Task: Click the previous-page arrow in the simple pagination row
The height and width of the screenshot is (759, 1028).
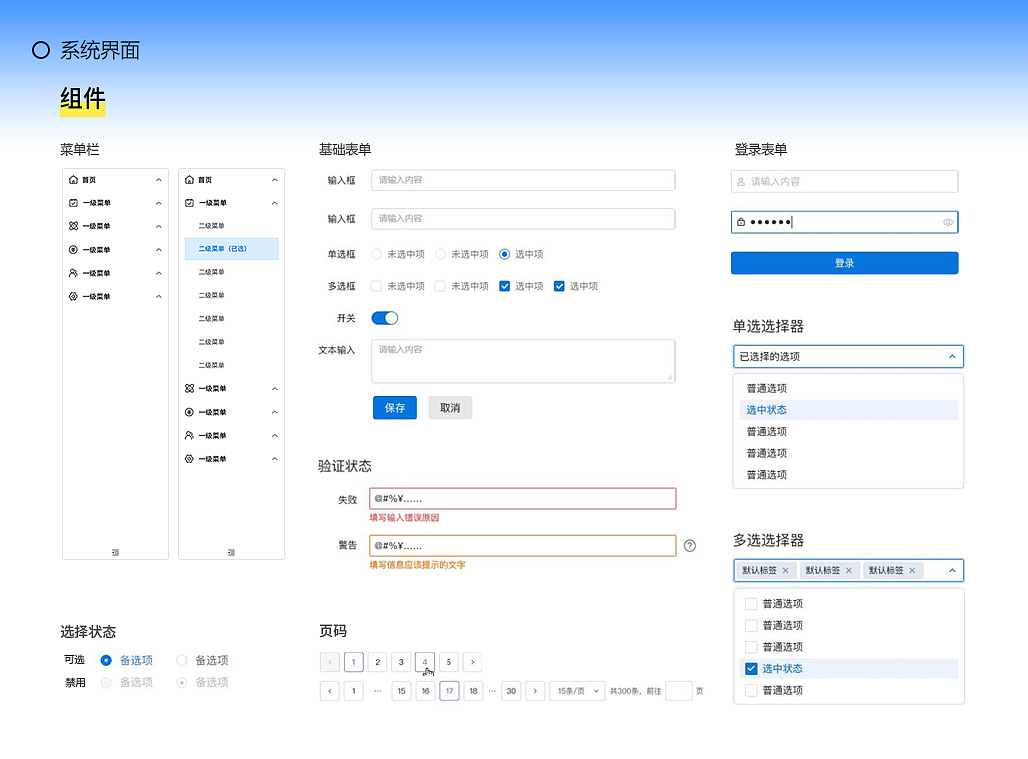Action: pos(330,662)
